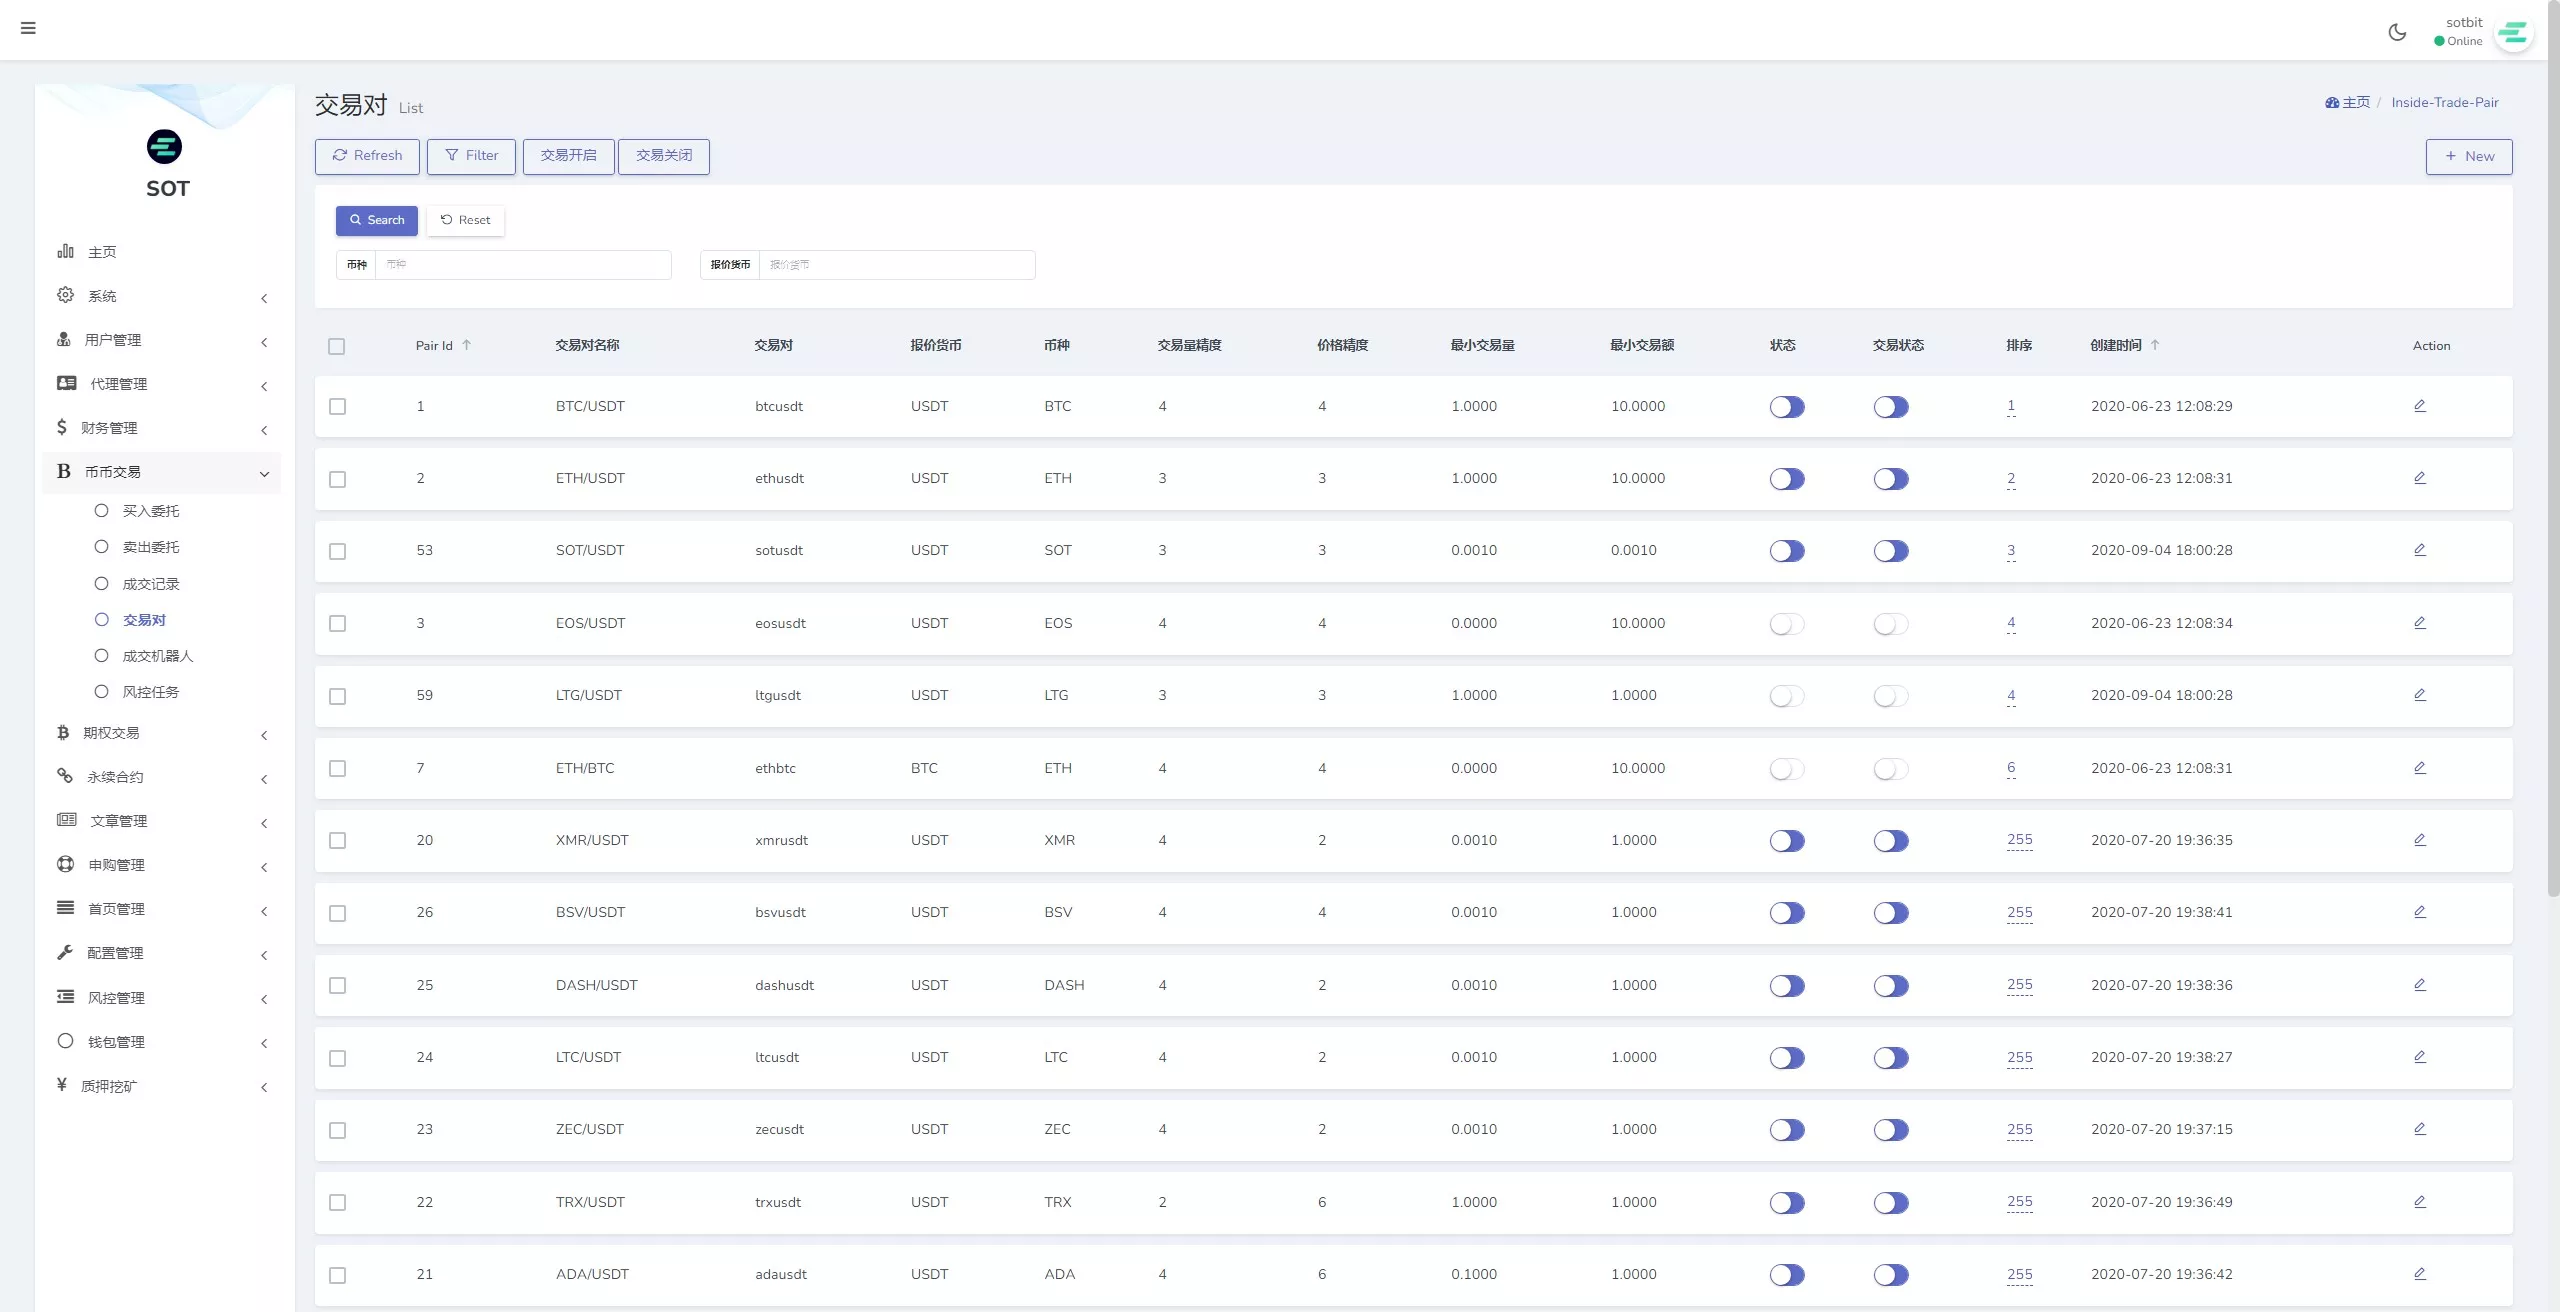
Task: Check the ETH/USDT row checkbox
Action: coord(338,479)
